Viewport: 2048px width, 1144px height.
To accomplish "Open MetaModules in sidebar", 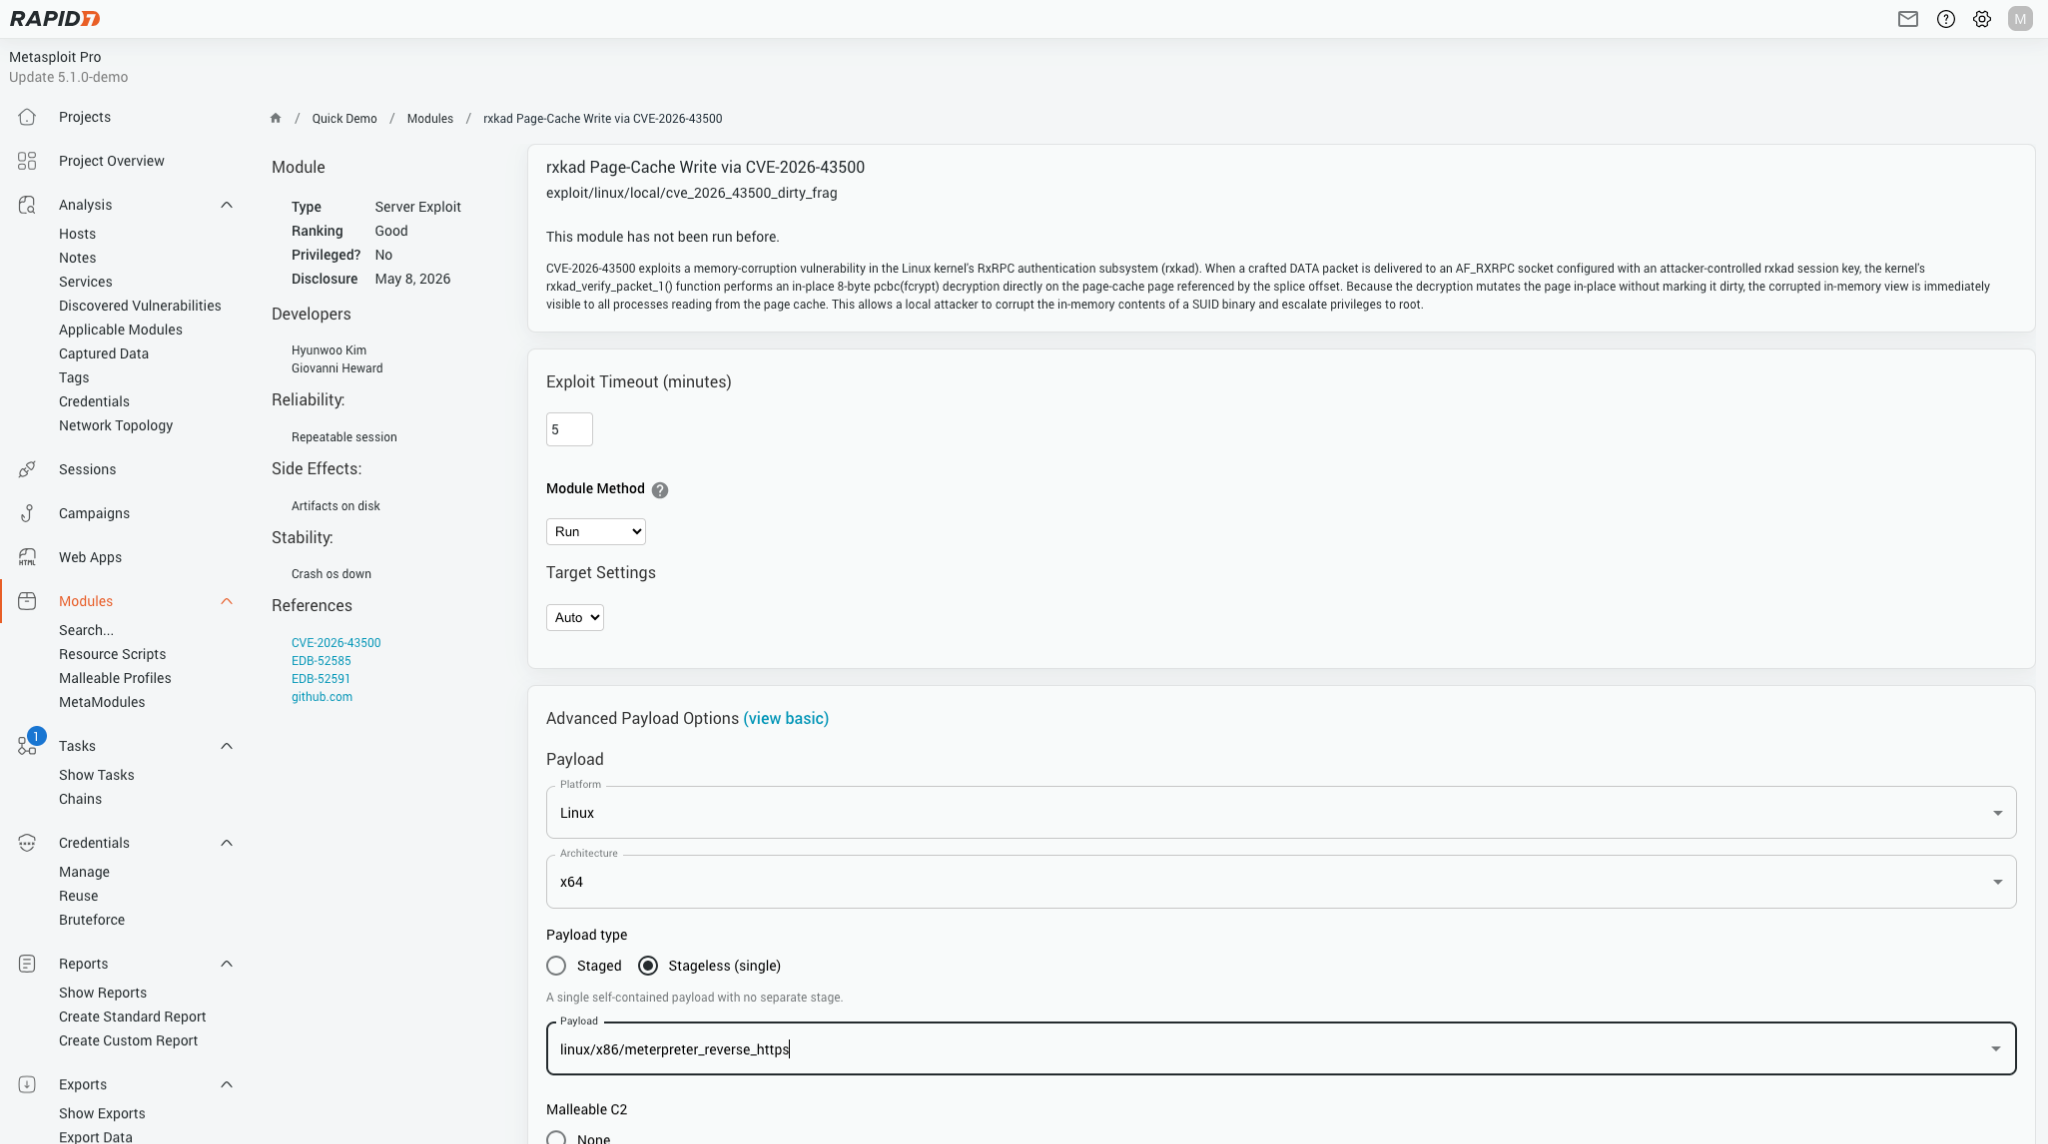I will pyautogui.click(x=102, y=702).
